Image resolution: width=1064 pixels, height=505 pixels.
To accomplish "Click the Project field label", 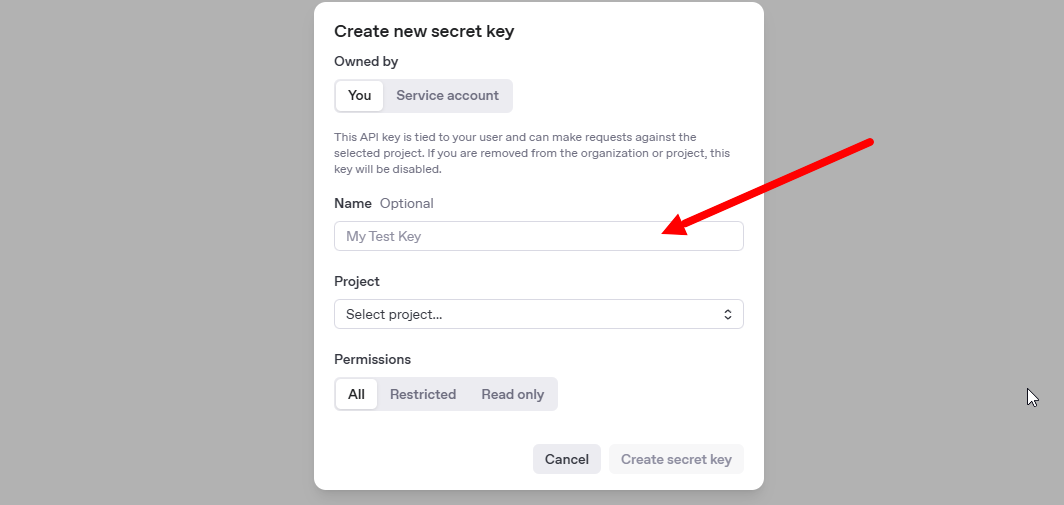I will coord(357,281).
